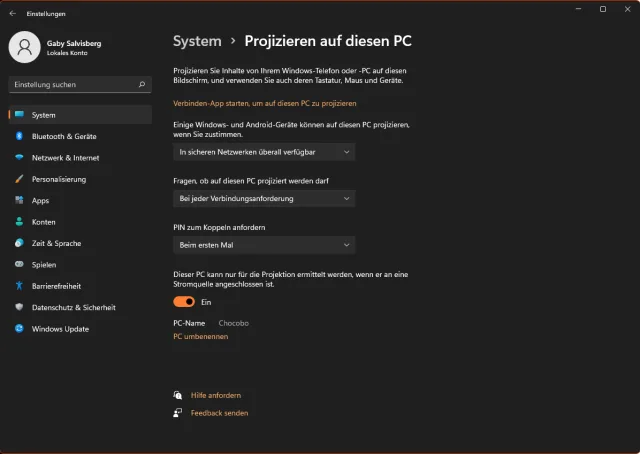The height and width of the screenshot is (454, 640).
Task: Minimize the Einstellungen window
Action: (578, 9)
